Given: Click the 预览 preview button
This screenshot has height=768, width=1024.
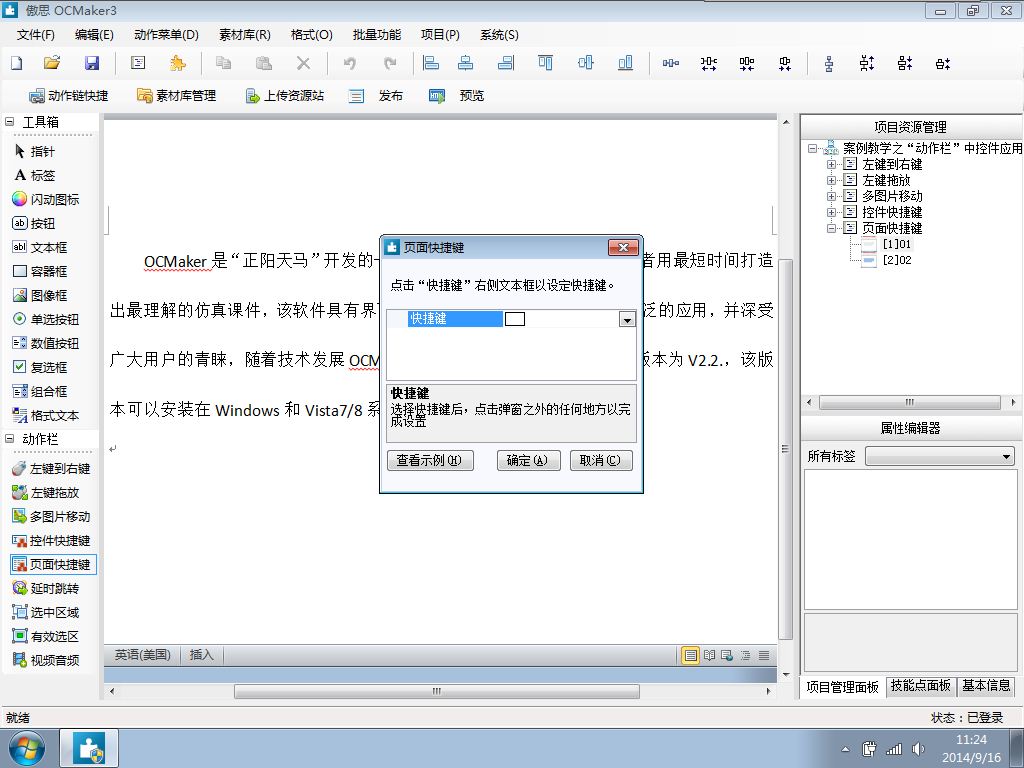Looking at the screenshot, I should click(x=457, y=96).
